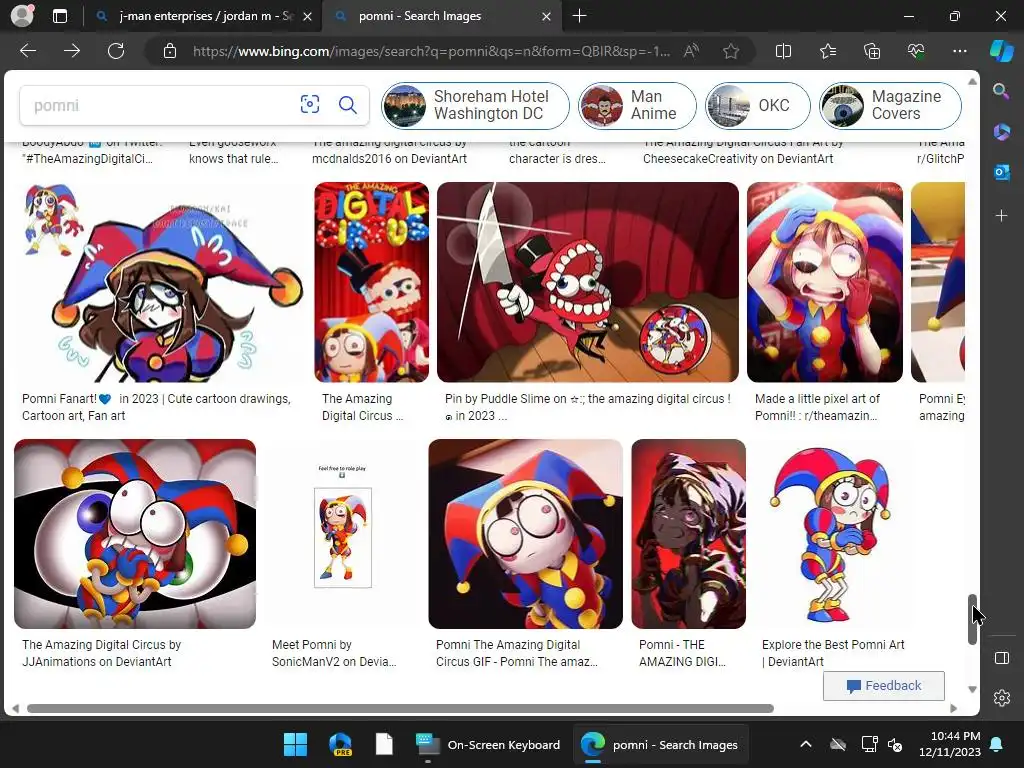The width and height of the screenshot is (1024, 768).
Task: Select the Man Anime suggestion chip
Action: pyautogui.click(x=637, y=105)
